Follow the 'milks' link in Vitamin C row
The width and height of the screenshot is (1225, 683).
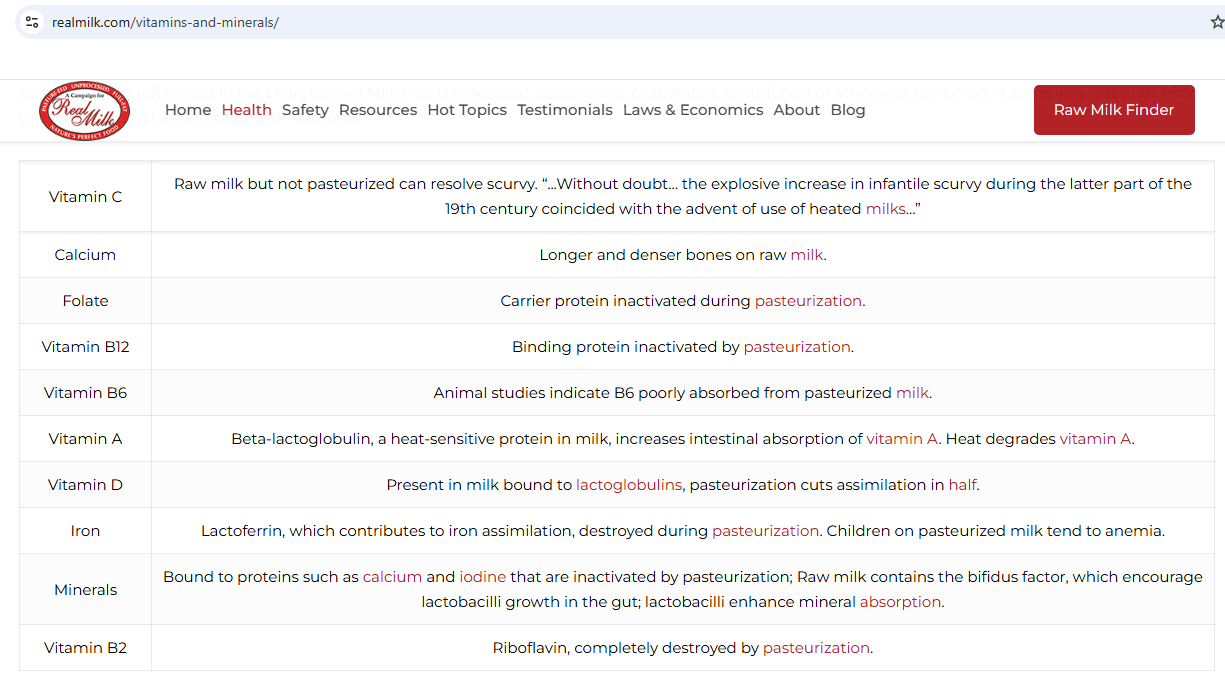pos(886,209)
